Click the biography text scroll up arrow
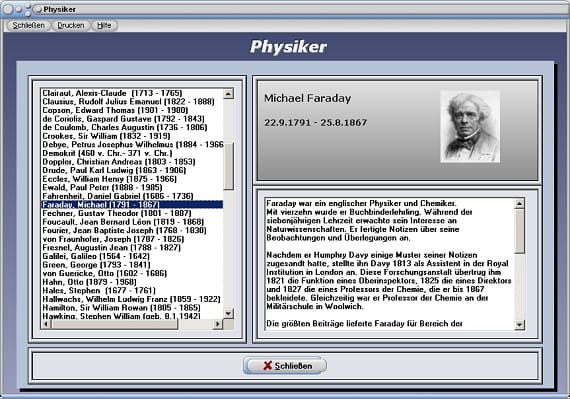The height and width of the screenshot is (399, 570). tap(519, 203)
